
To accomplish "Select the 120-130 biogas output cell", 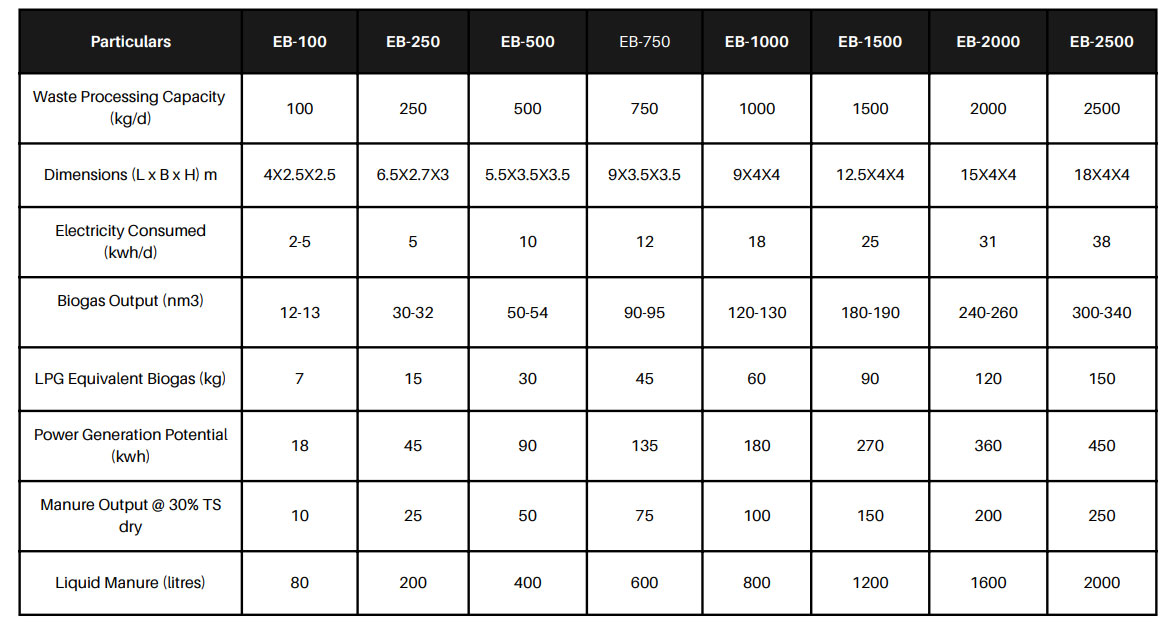I will (x=757, y=313).
